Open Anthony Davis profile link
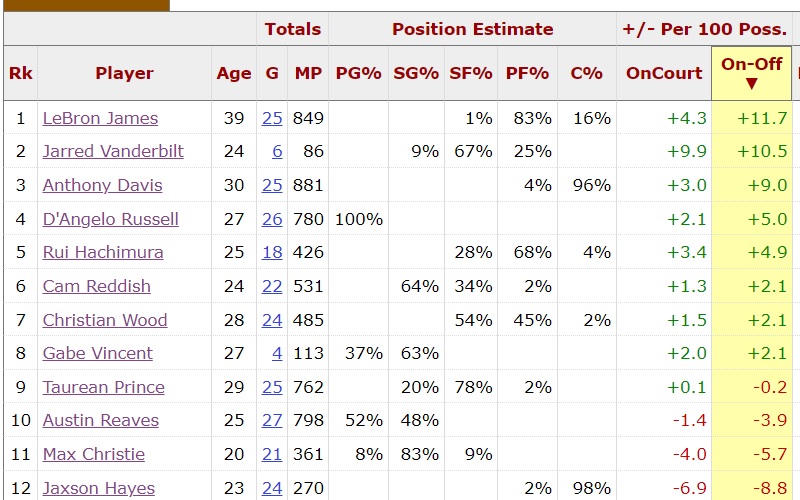The width and height of the screenshot is (800, 500). pyautogui.click(x=102, y=185)
